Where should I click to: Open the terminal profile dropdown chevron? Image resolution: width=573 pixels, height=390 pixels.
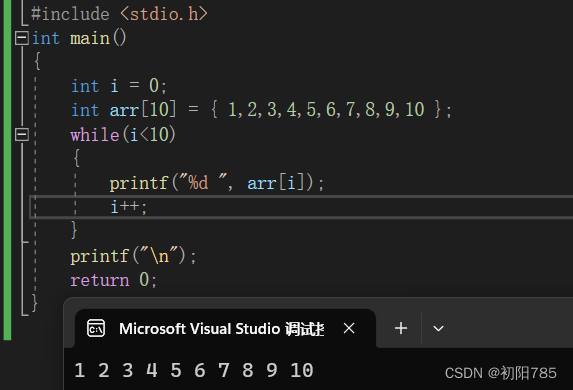438,328
